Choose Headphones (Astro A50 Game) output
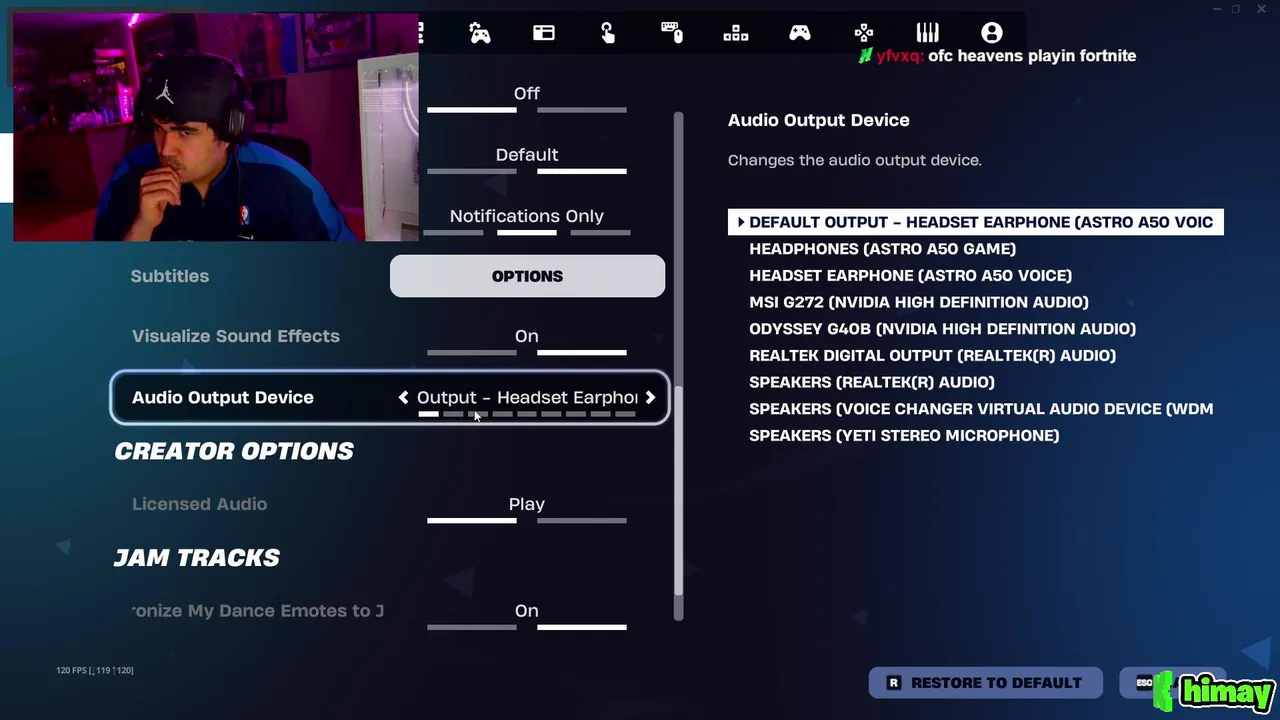 (x=882, y=249)
